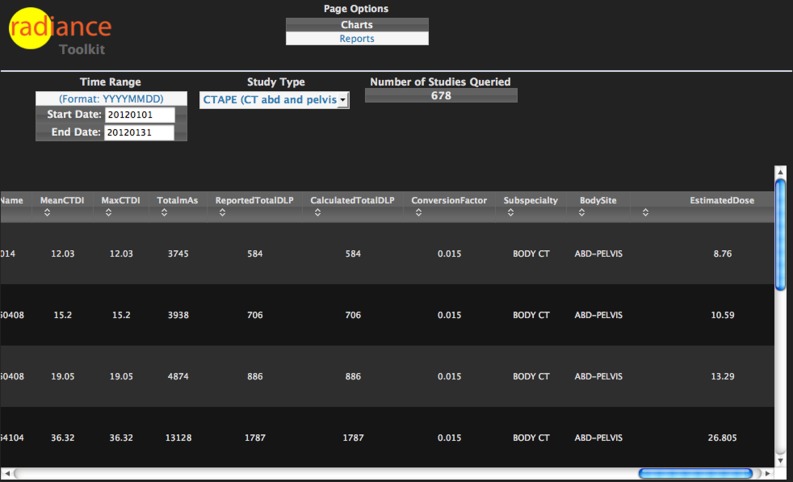The image size is (793, 482).
Task: Click the scroll down arrow
Action: point(781,458)
